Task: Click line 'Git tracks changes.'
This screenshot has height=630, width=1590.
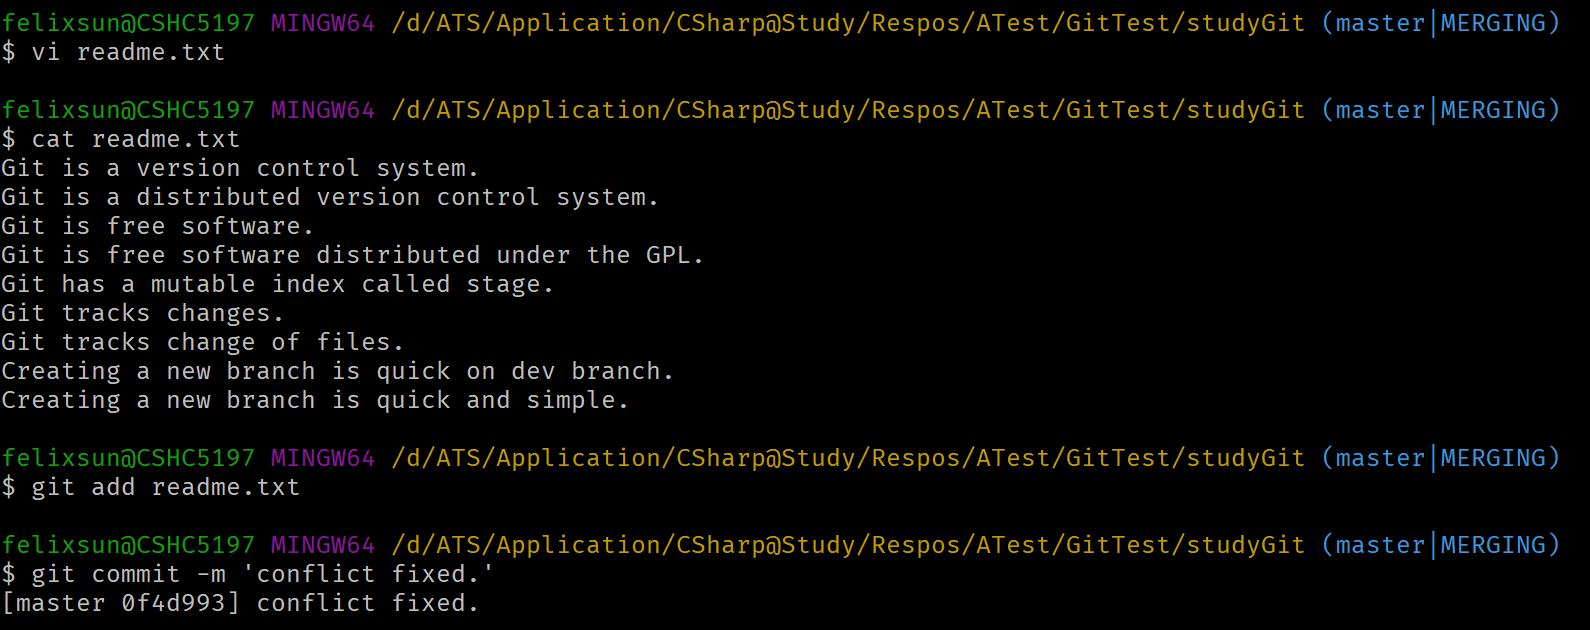Action: pyautogui.click(x=143, y=313)
